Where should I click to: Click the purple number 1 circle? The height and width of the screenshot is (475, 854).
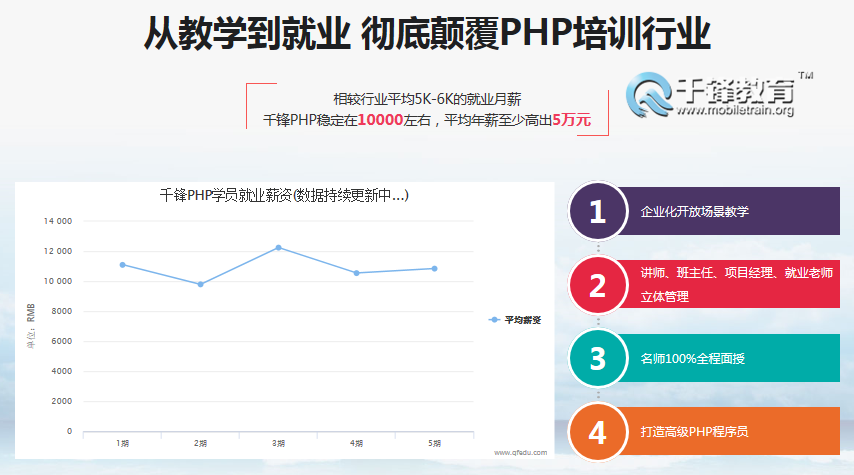[598, 212]
